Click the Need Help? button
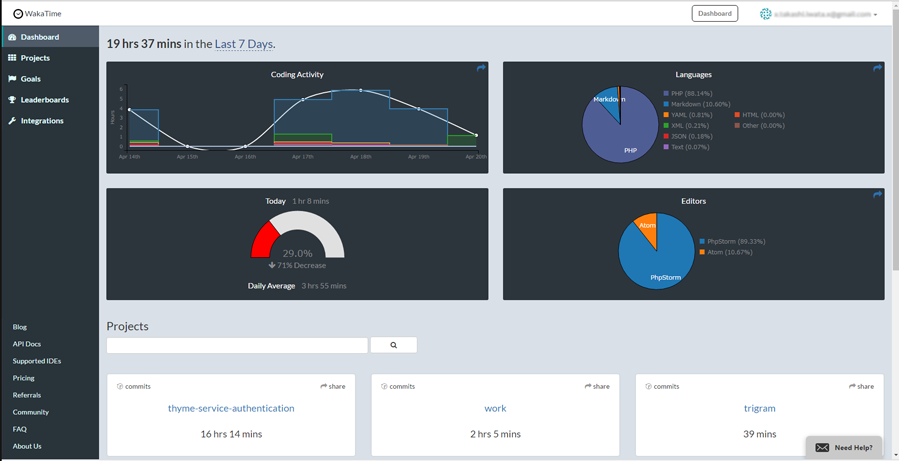 [844, 448]
